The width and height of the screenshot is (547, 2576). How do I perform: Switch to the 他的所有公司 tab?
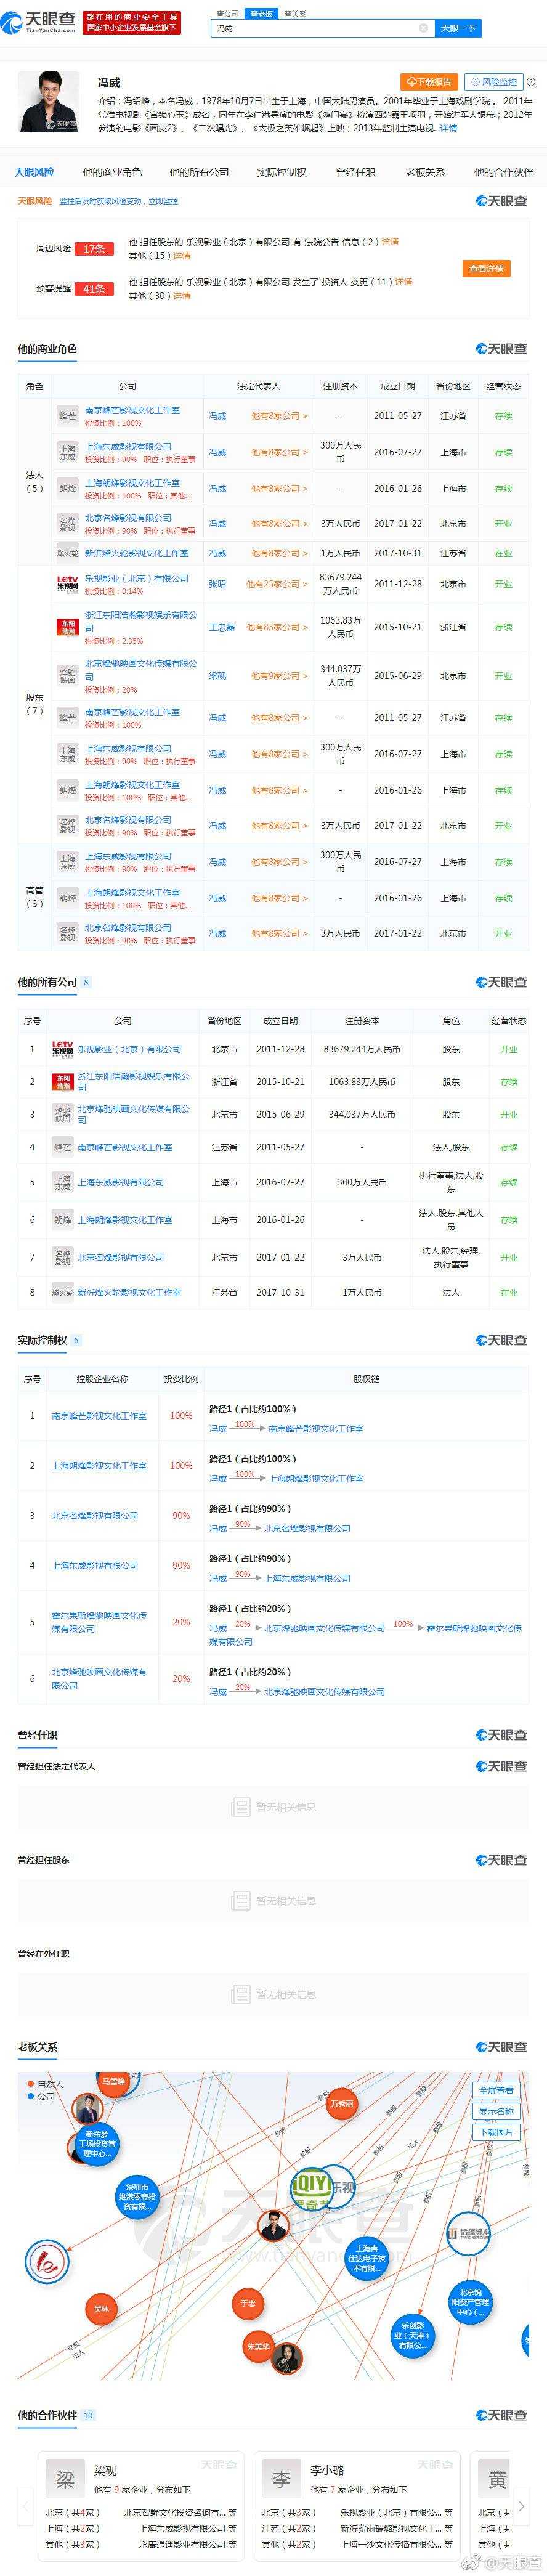pos(199,172)
